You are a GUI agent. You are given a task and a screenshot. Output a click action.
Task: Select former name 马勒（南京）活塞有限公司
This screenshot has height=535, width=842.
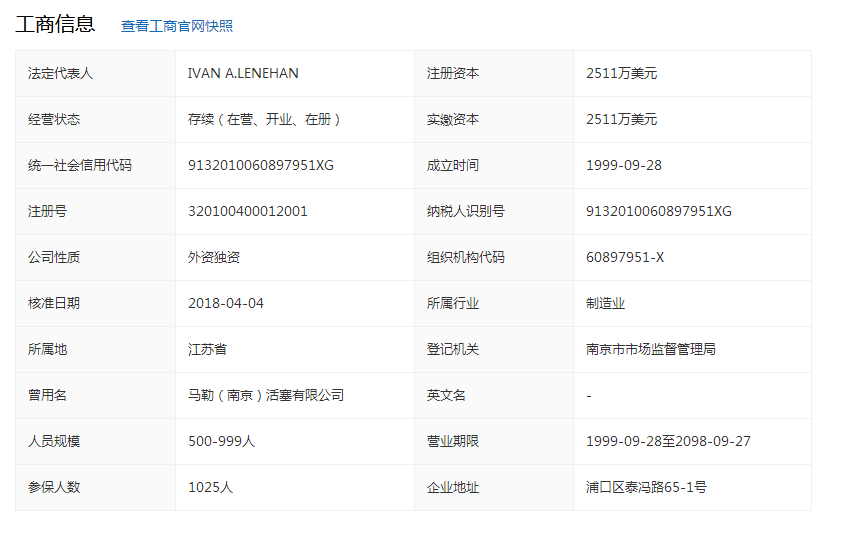click(266, 395)
